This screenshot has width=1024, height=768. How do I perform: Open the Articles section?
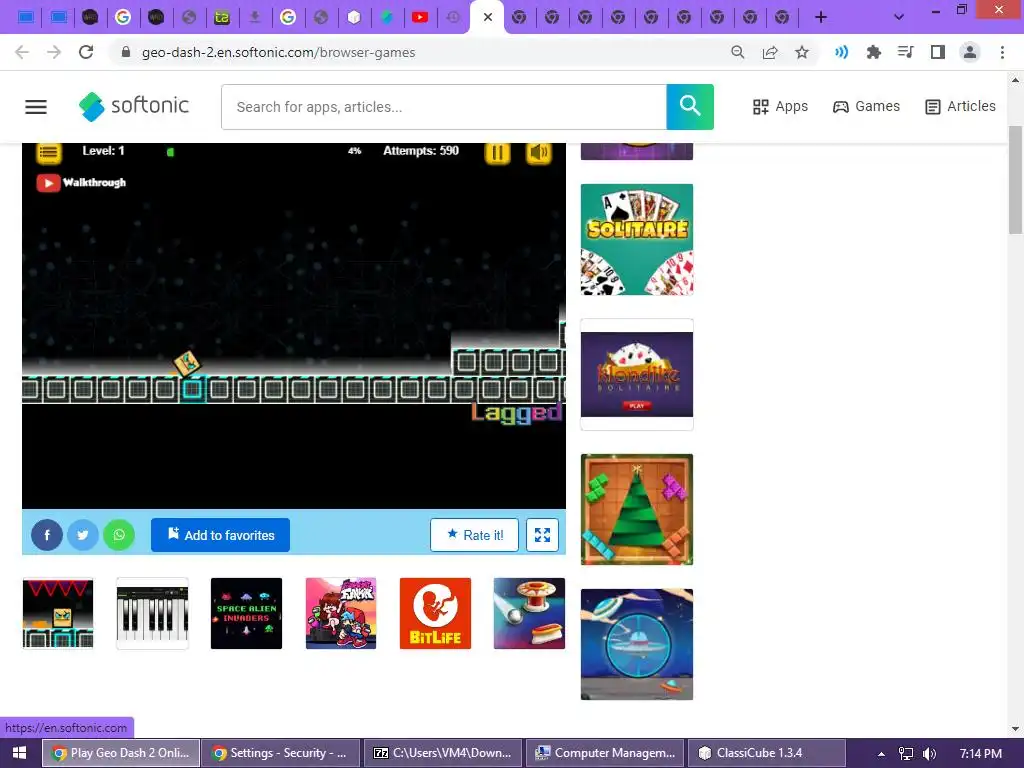[x=960, y=106]
